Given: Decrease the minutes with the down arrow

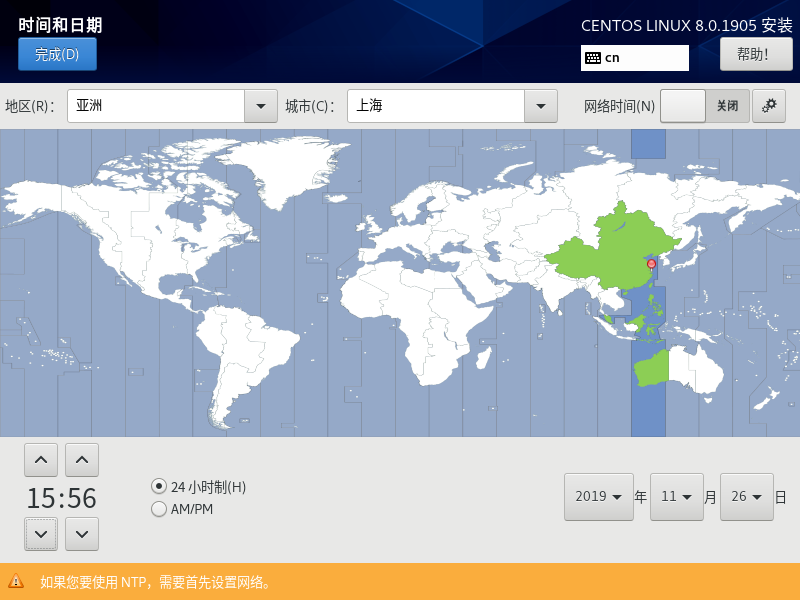Looking at the screenshot, I should tap(82, 534).
